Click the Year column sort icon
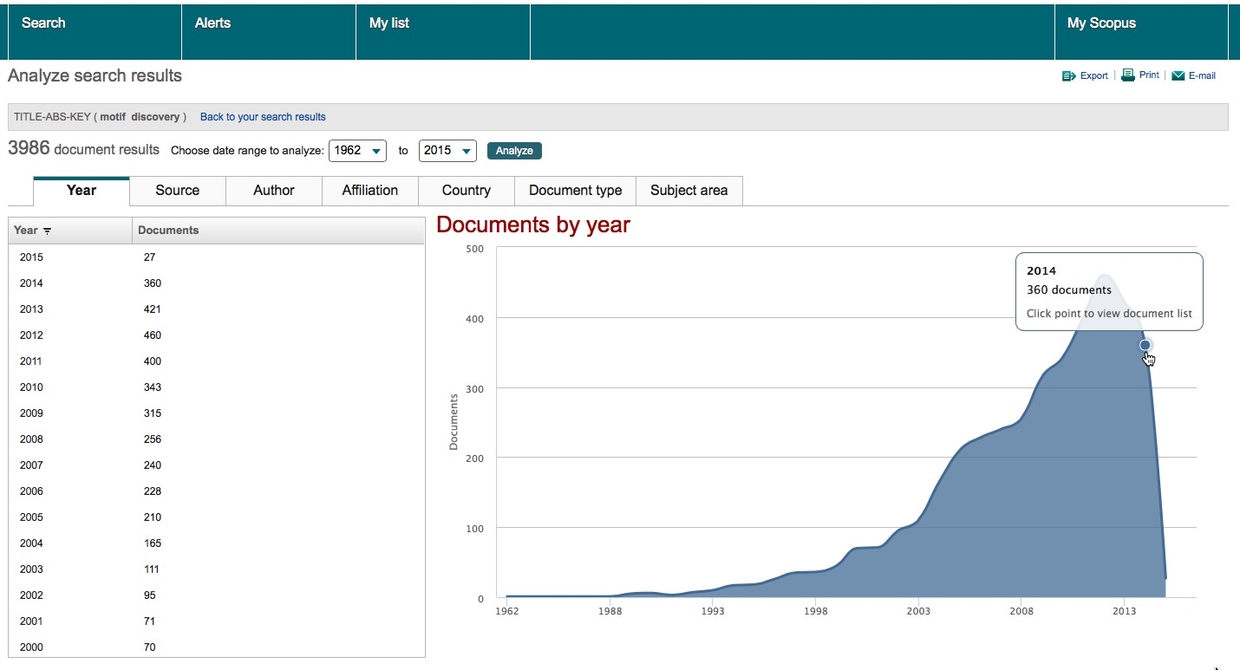Image resolution: width=1240 pixels, height=670 pixels. pos(47,231)
